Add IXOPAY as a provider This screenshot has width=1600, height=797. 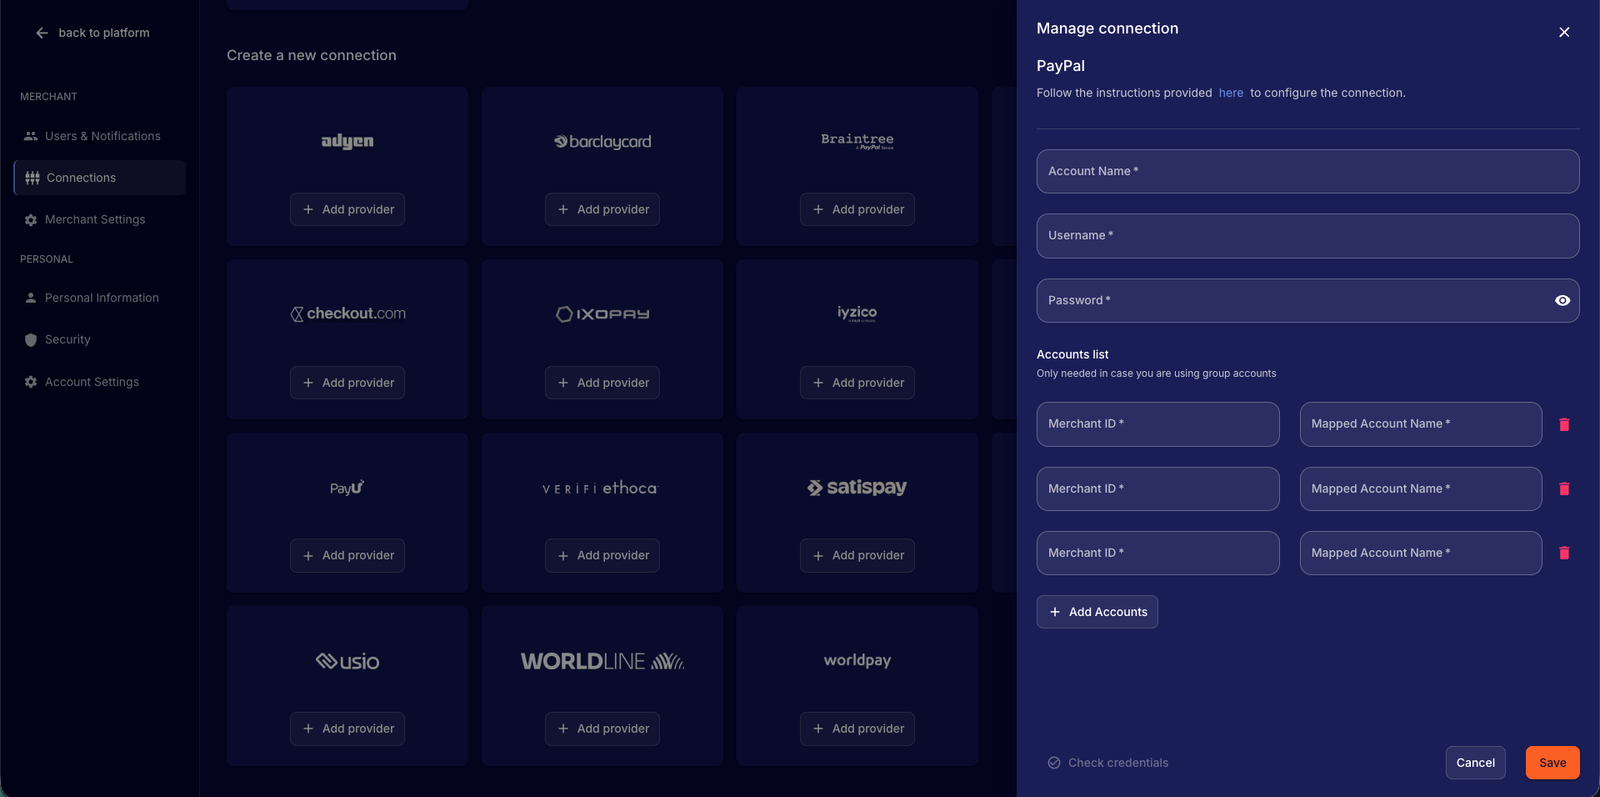[x=602, y=383]
